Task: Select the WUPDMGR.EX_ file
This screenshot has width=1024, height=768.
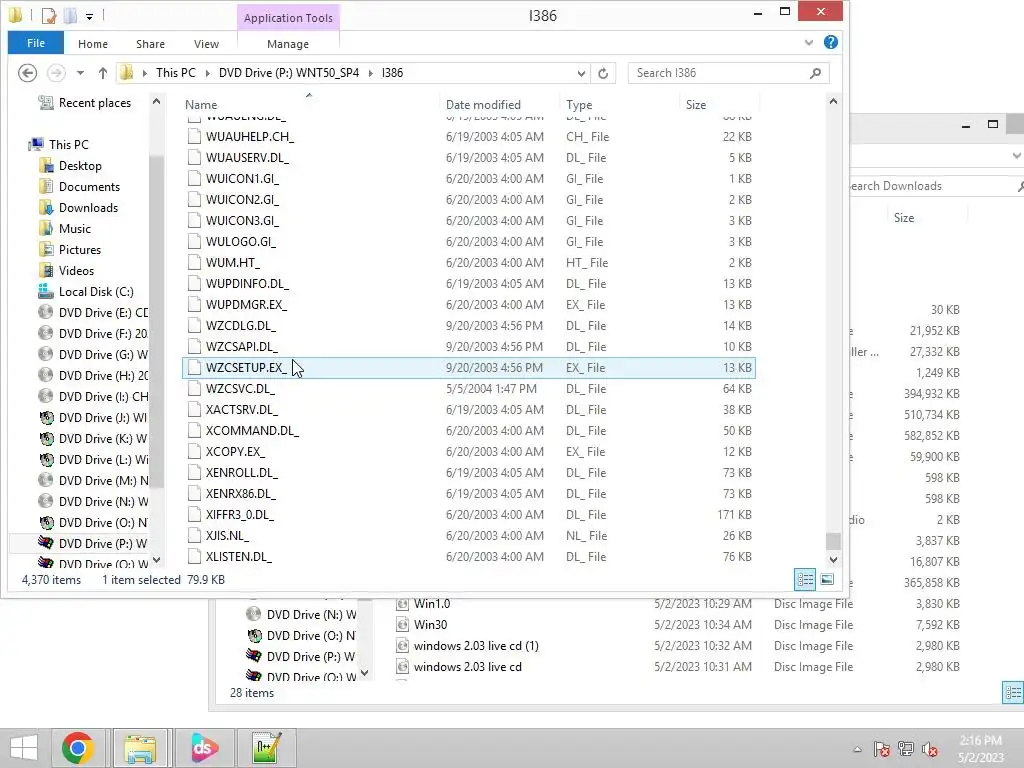Action: (468, 305)
